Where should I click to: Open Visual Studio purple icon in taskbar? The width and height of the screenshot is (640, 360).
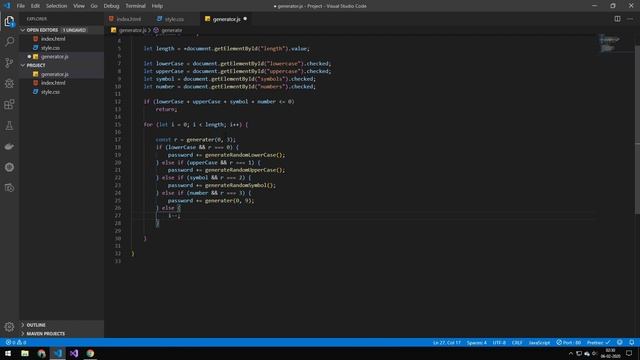click(74, 353)
